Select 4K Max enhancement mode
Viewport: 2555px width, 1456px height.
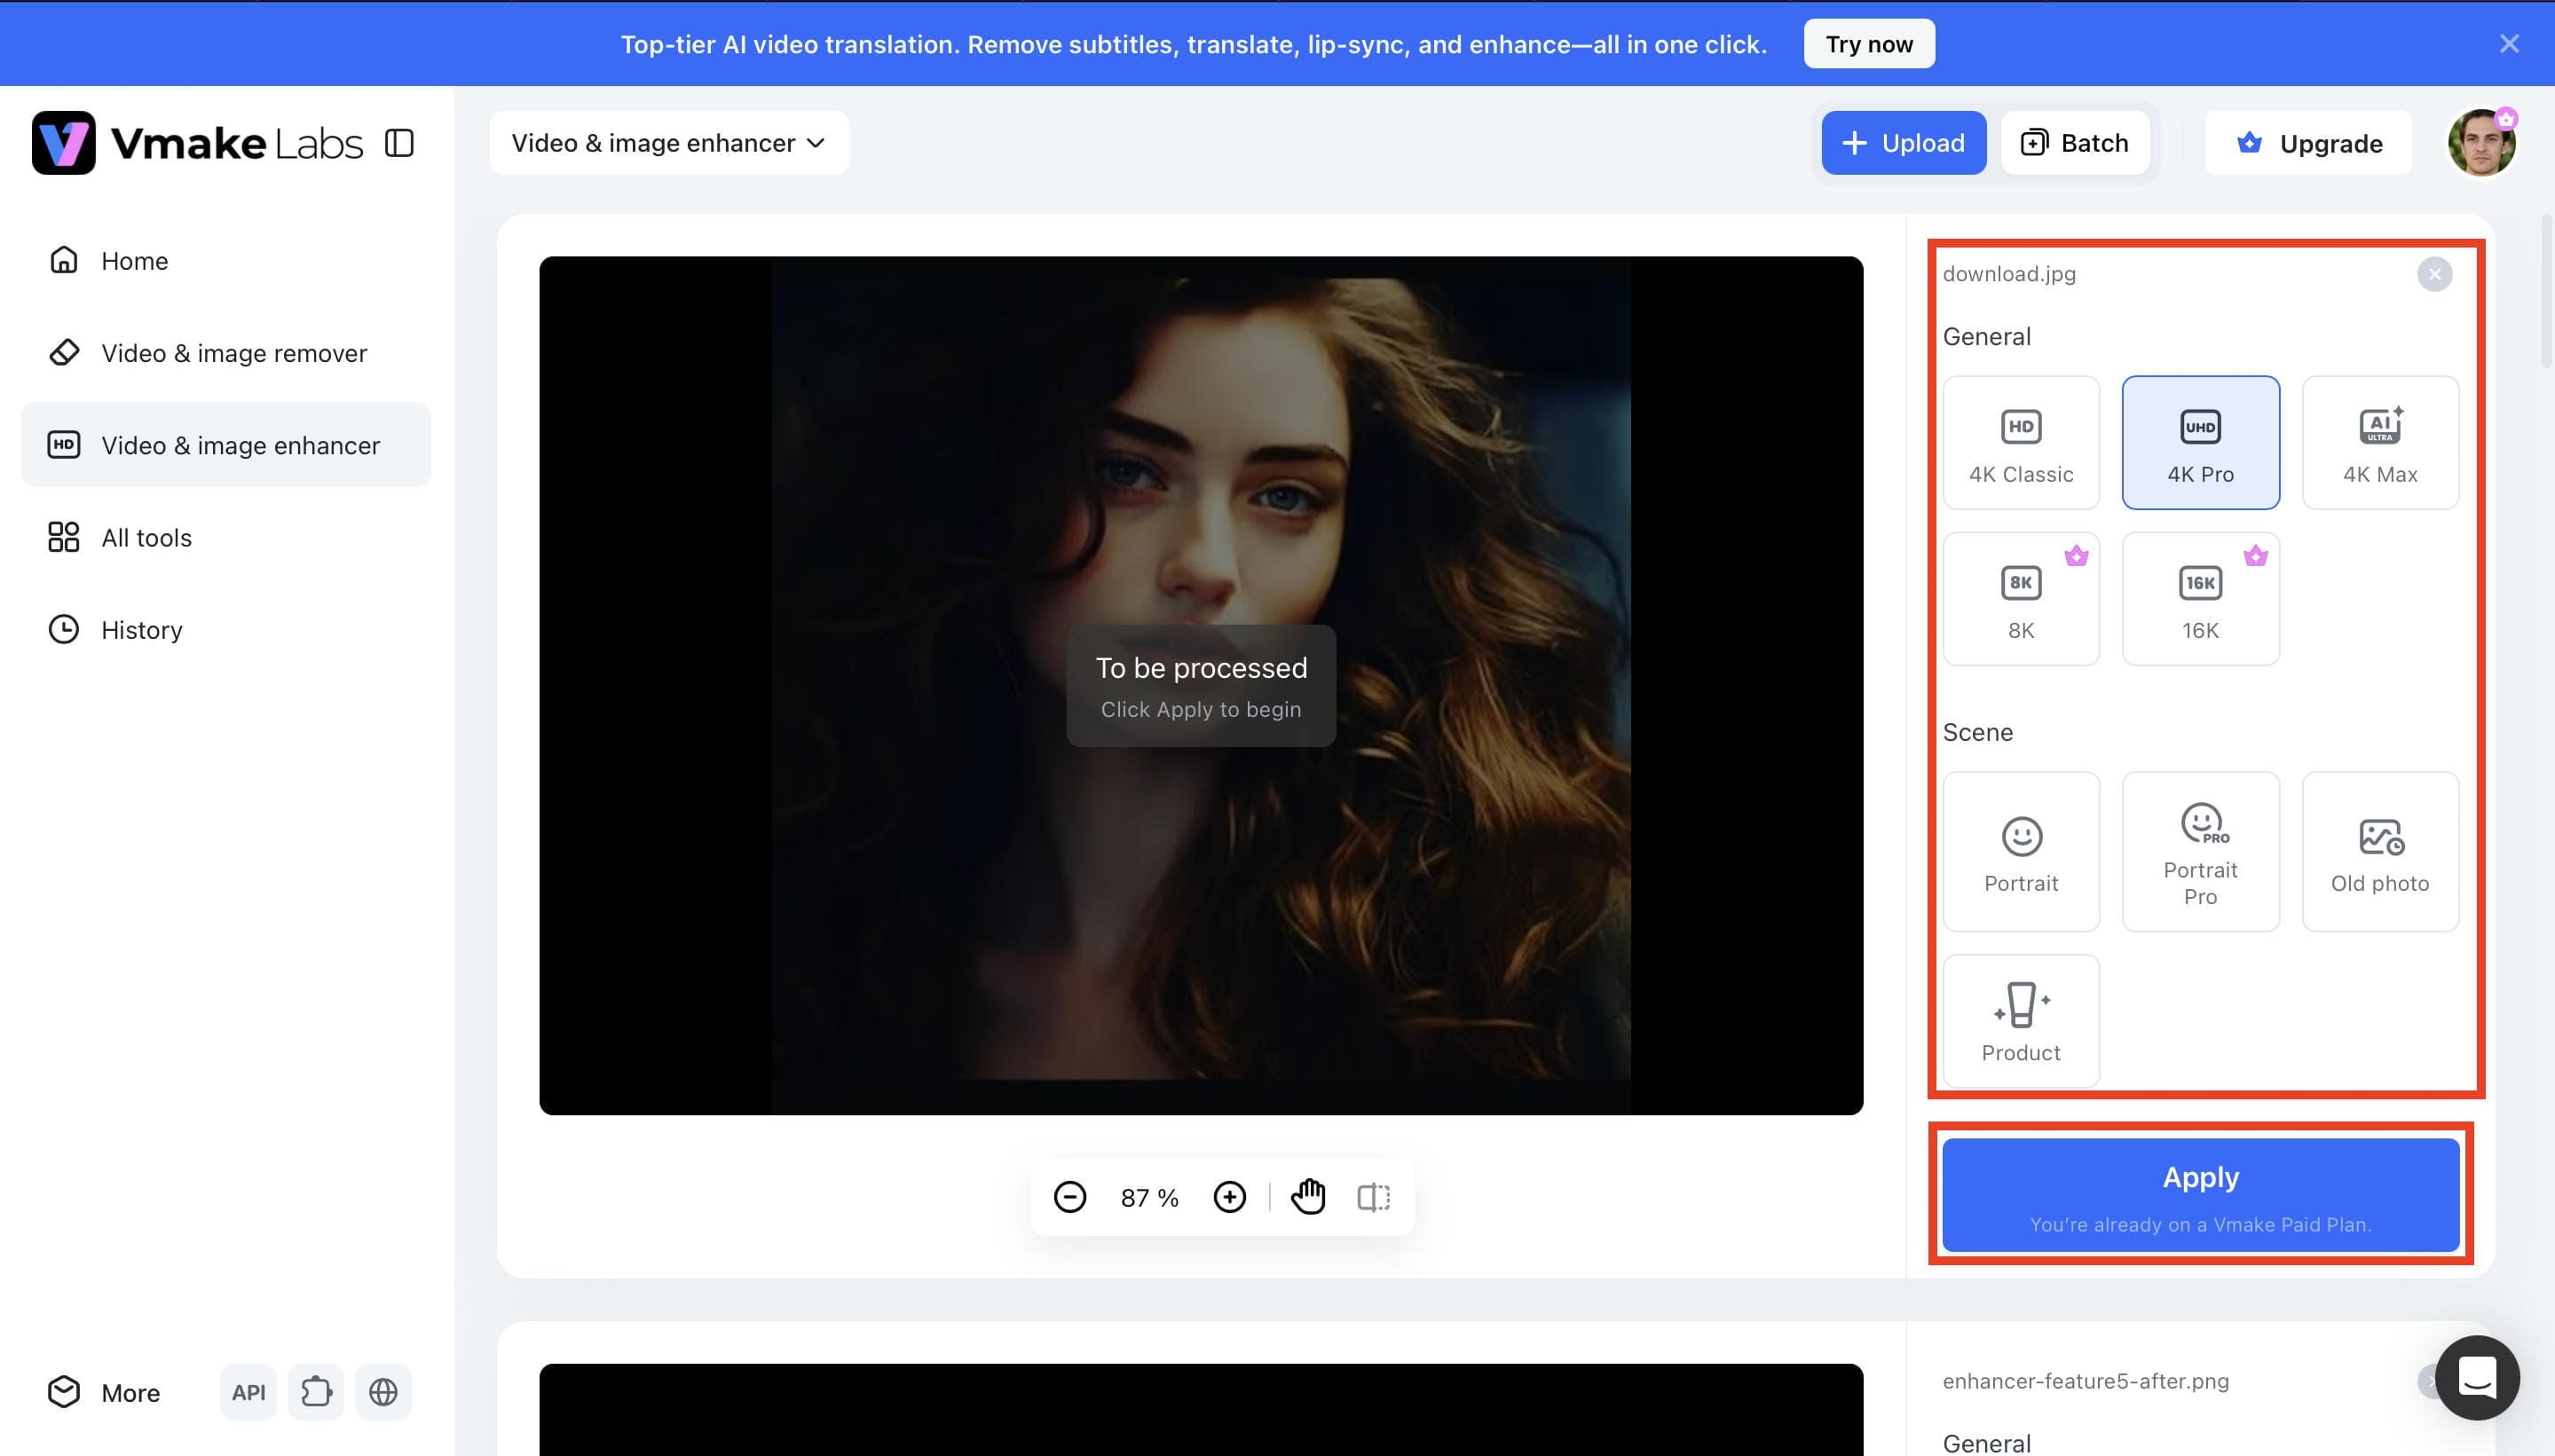(x=2380, y=443)
